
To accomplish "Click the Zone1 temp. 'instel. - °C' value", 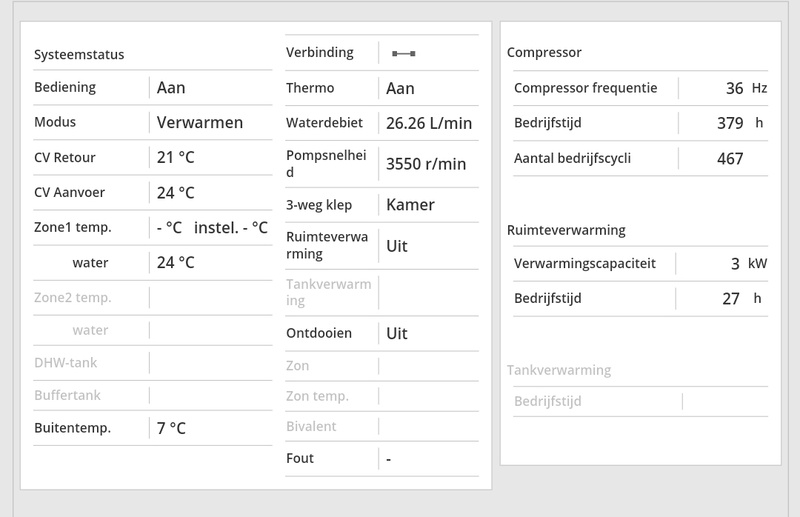I will (231, 228).
